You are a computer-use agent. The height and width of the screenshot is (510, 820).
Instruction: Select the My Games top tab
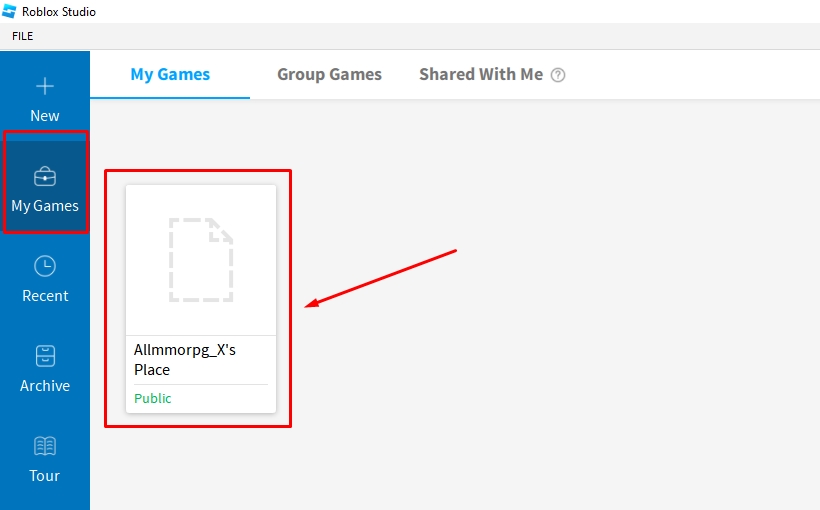pos(170,74)
